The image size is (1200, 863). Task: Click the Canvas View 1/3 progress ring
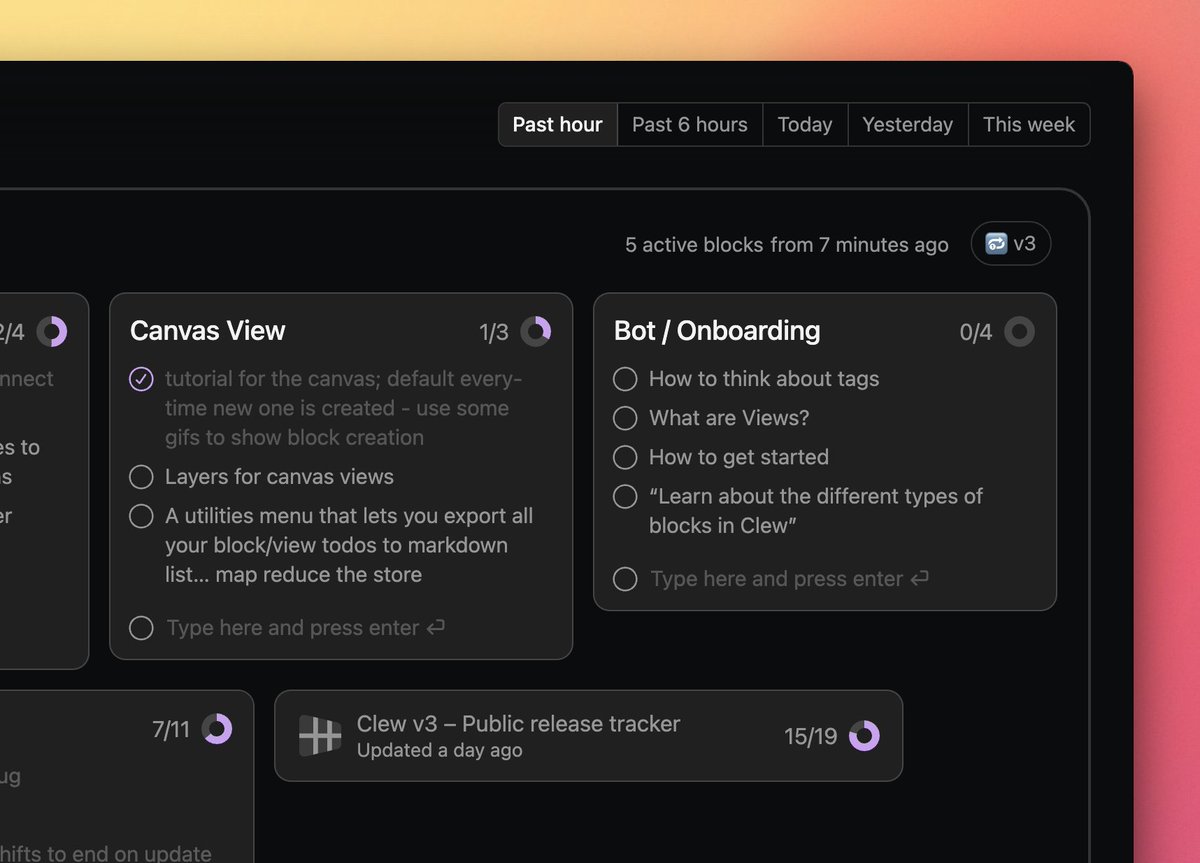tap(536, 331)
